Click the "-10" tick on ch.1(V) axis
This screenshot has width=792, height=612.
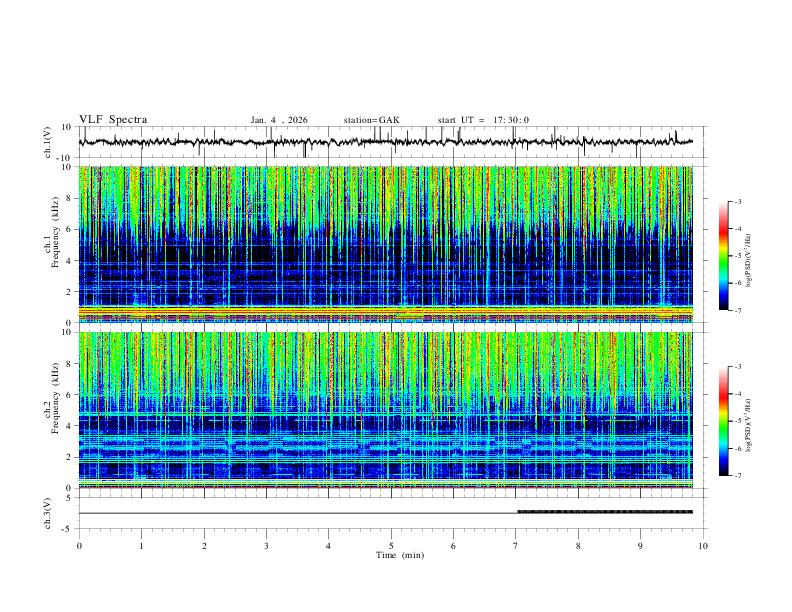66,158
